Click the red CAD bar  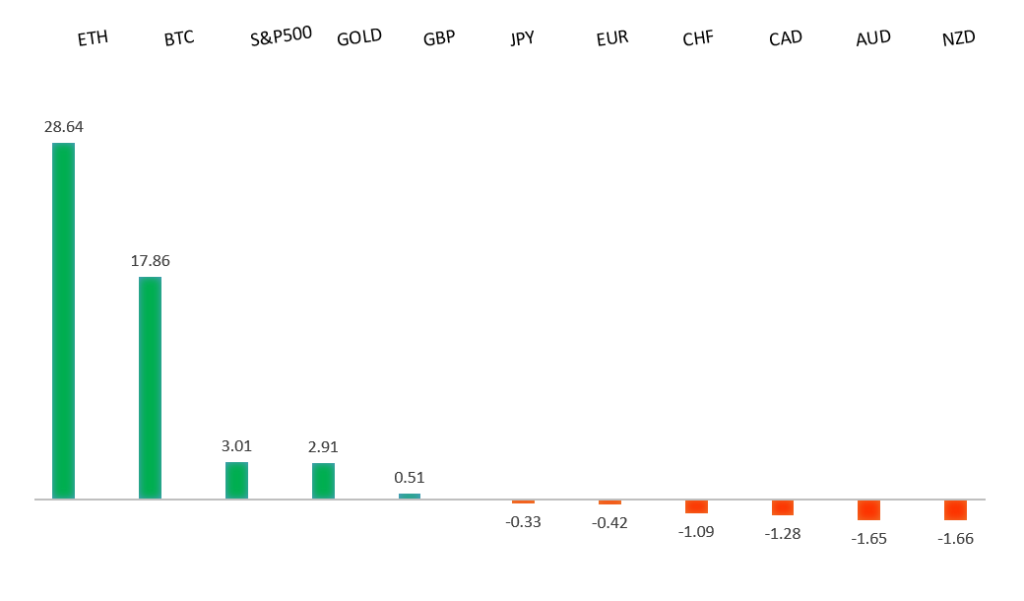782,507
